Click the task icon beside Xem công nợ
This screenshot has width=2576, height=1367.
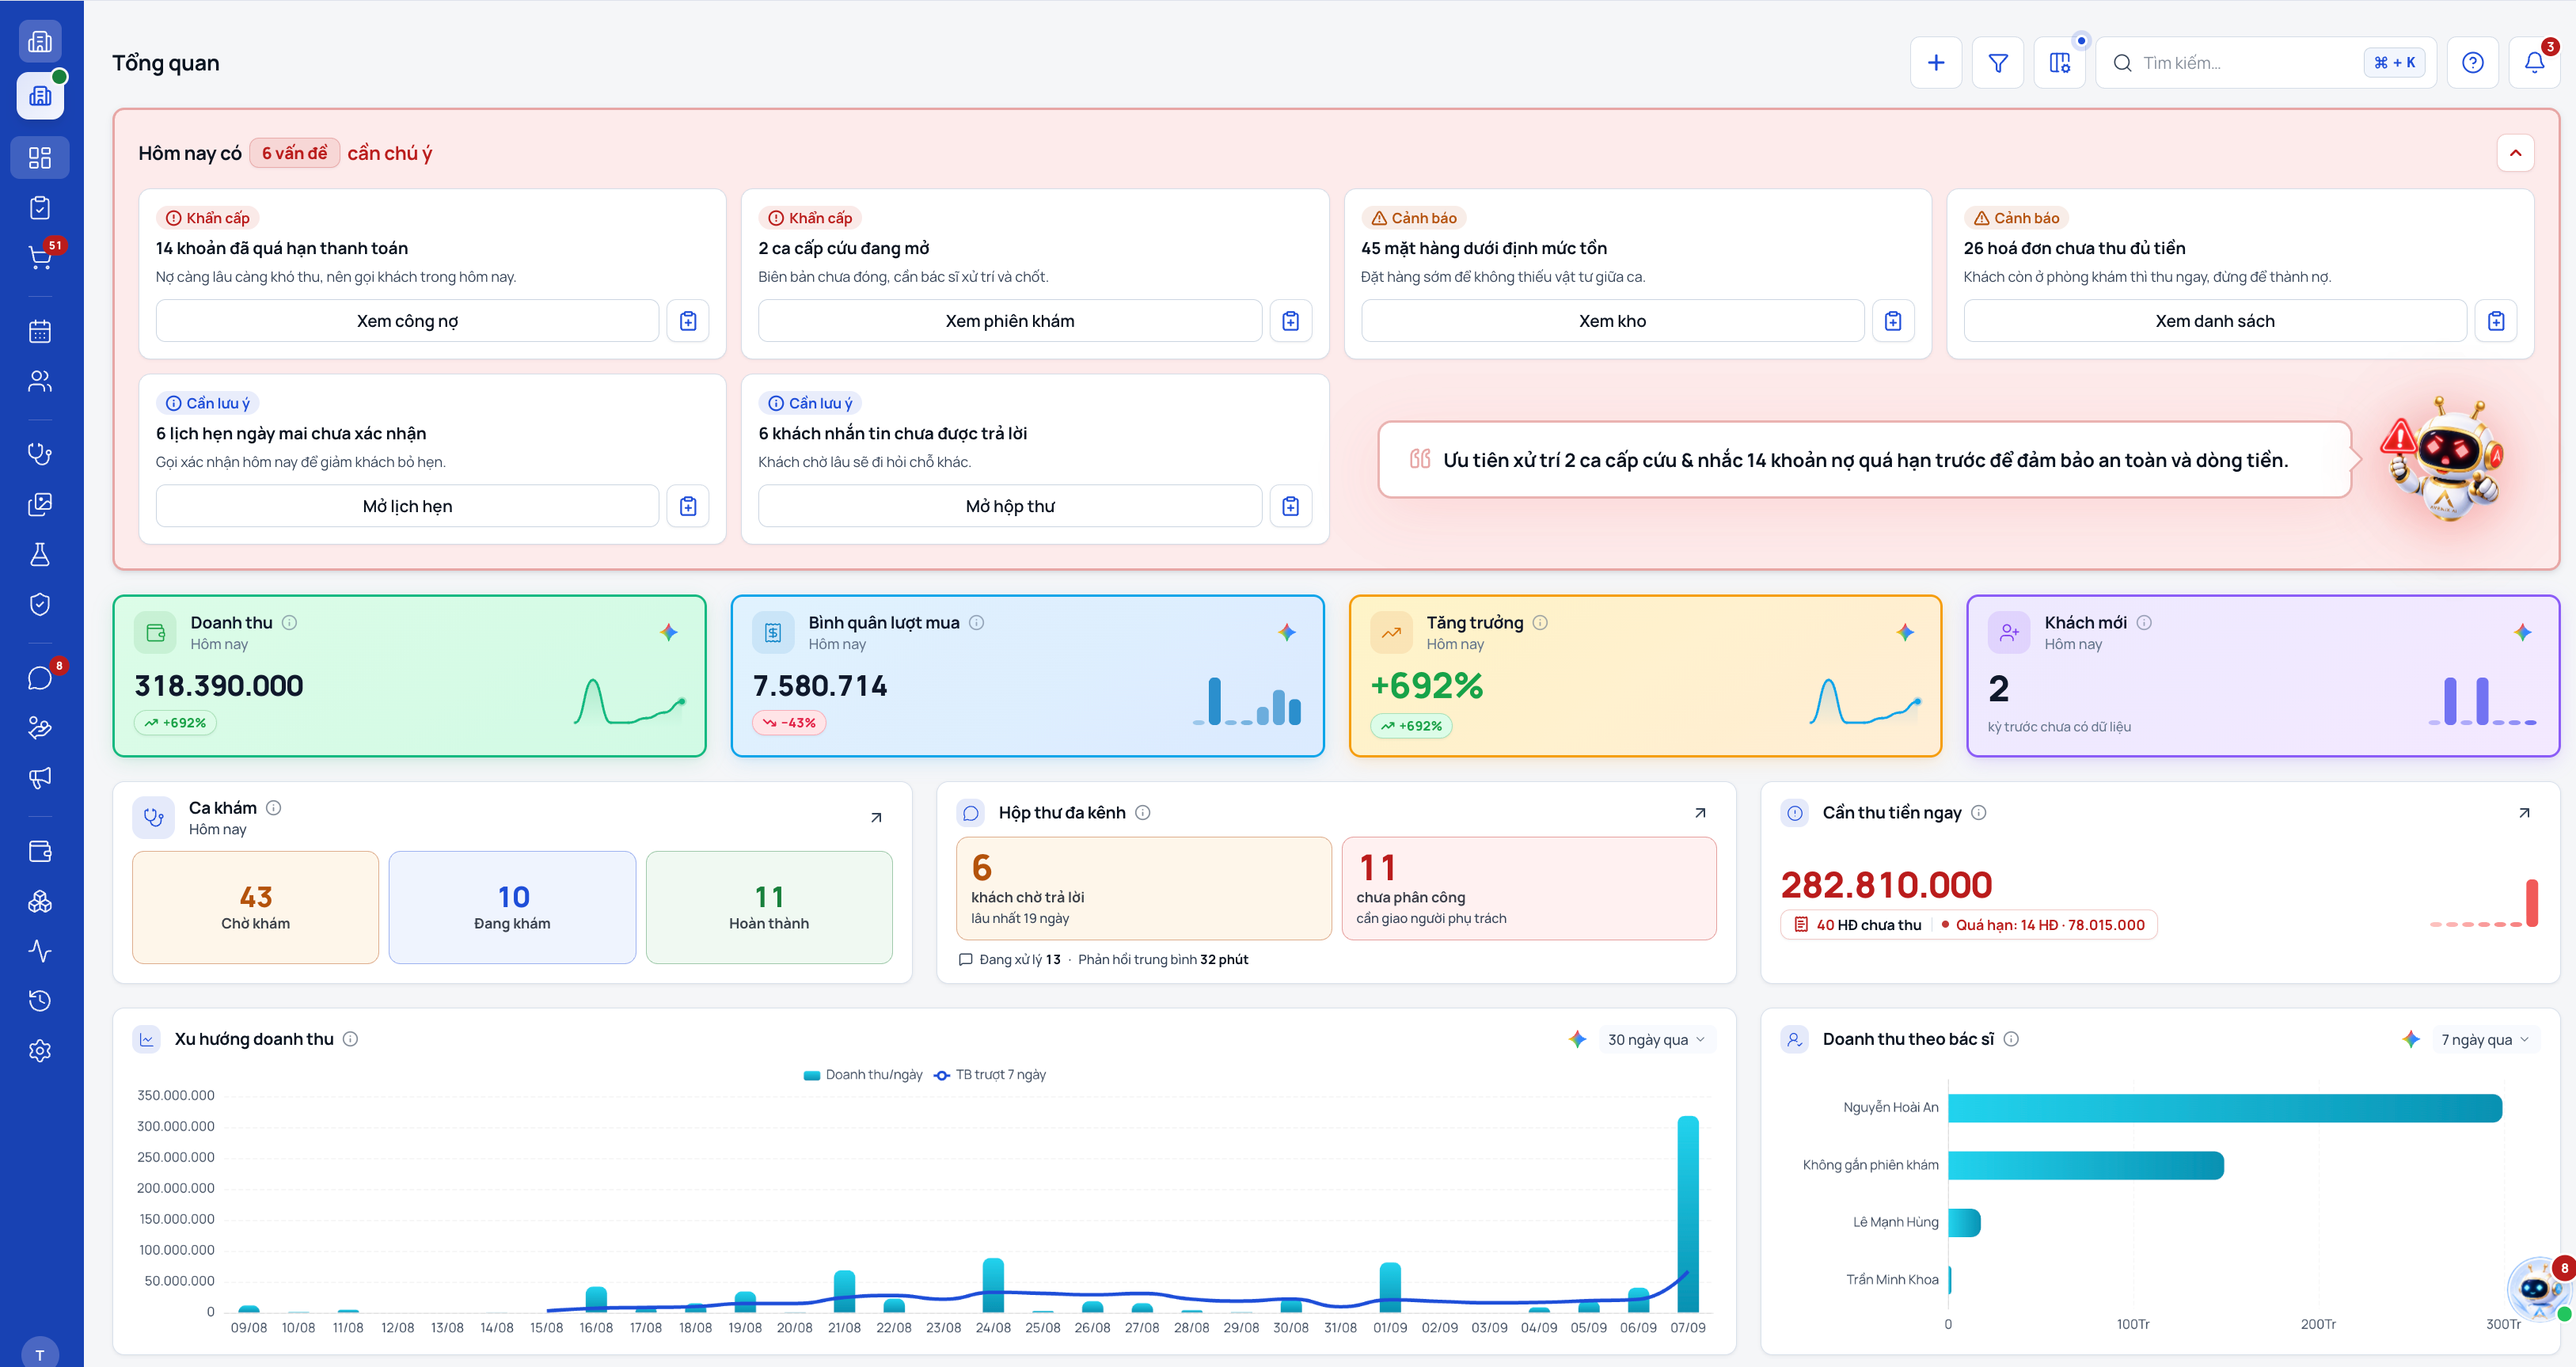click(x=688, y=321)
